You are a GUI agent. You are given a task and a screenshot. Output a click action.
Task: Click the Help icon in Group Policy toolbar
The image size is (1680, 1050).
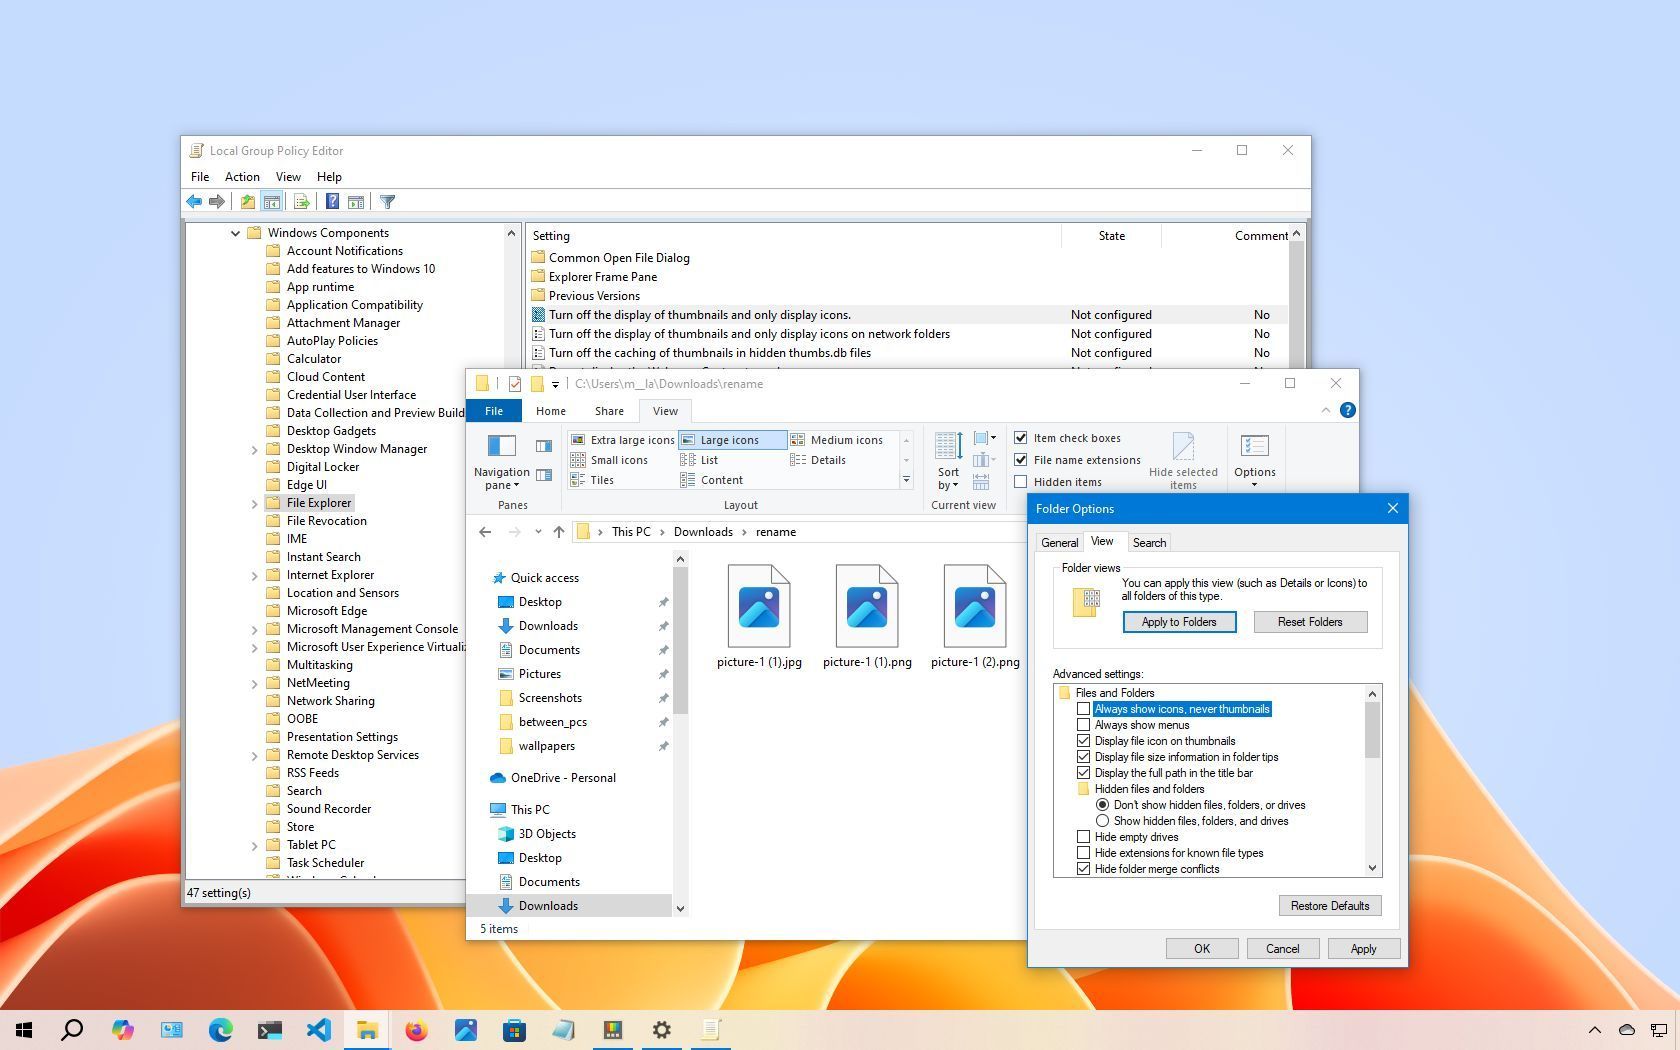click(332, 201)
